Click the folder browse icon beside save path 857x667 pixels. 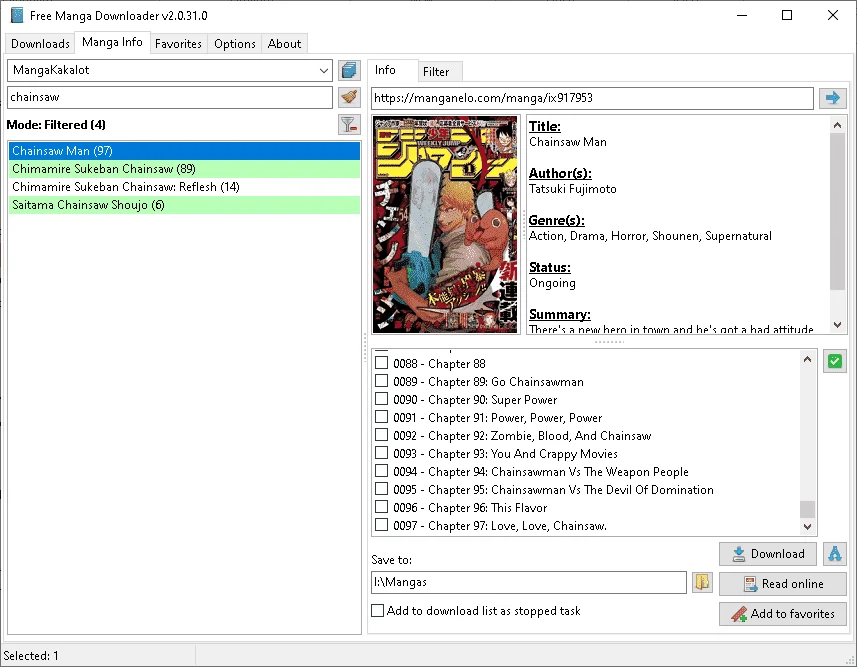702,582
